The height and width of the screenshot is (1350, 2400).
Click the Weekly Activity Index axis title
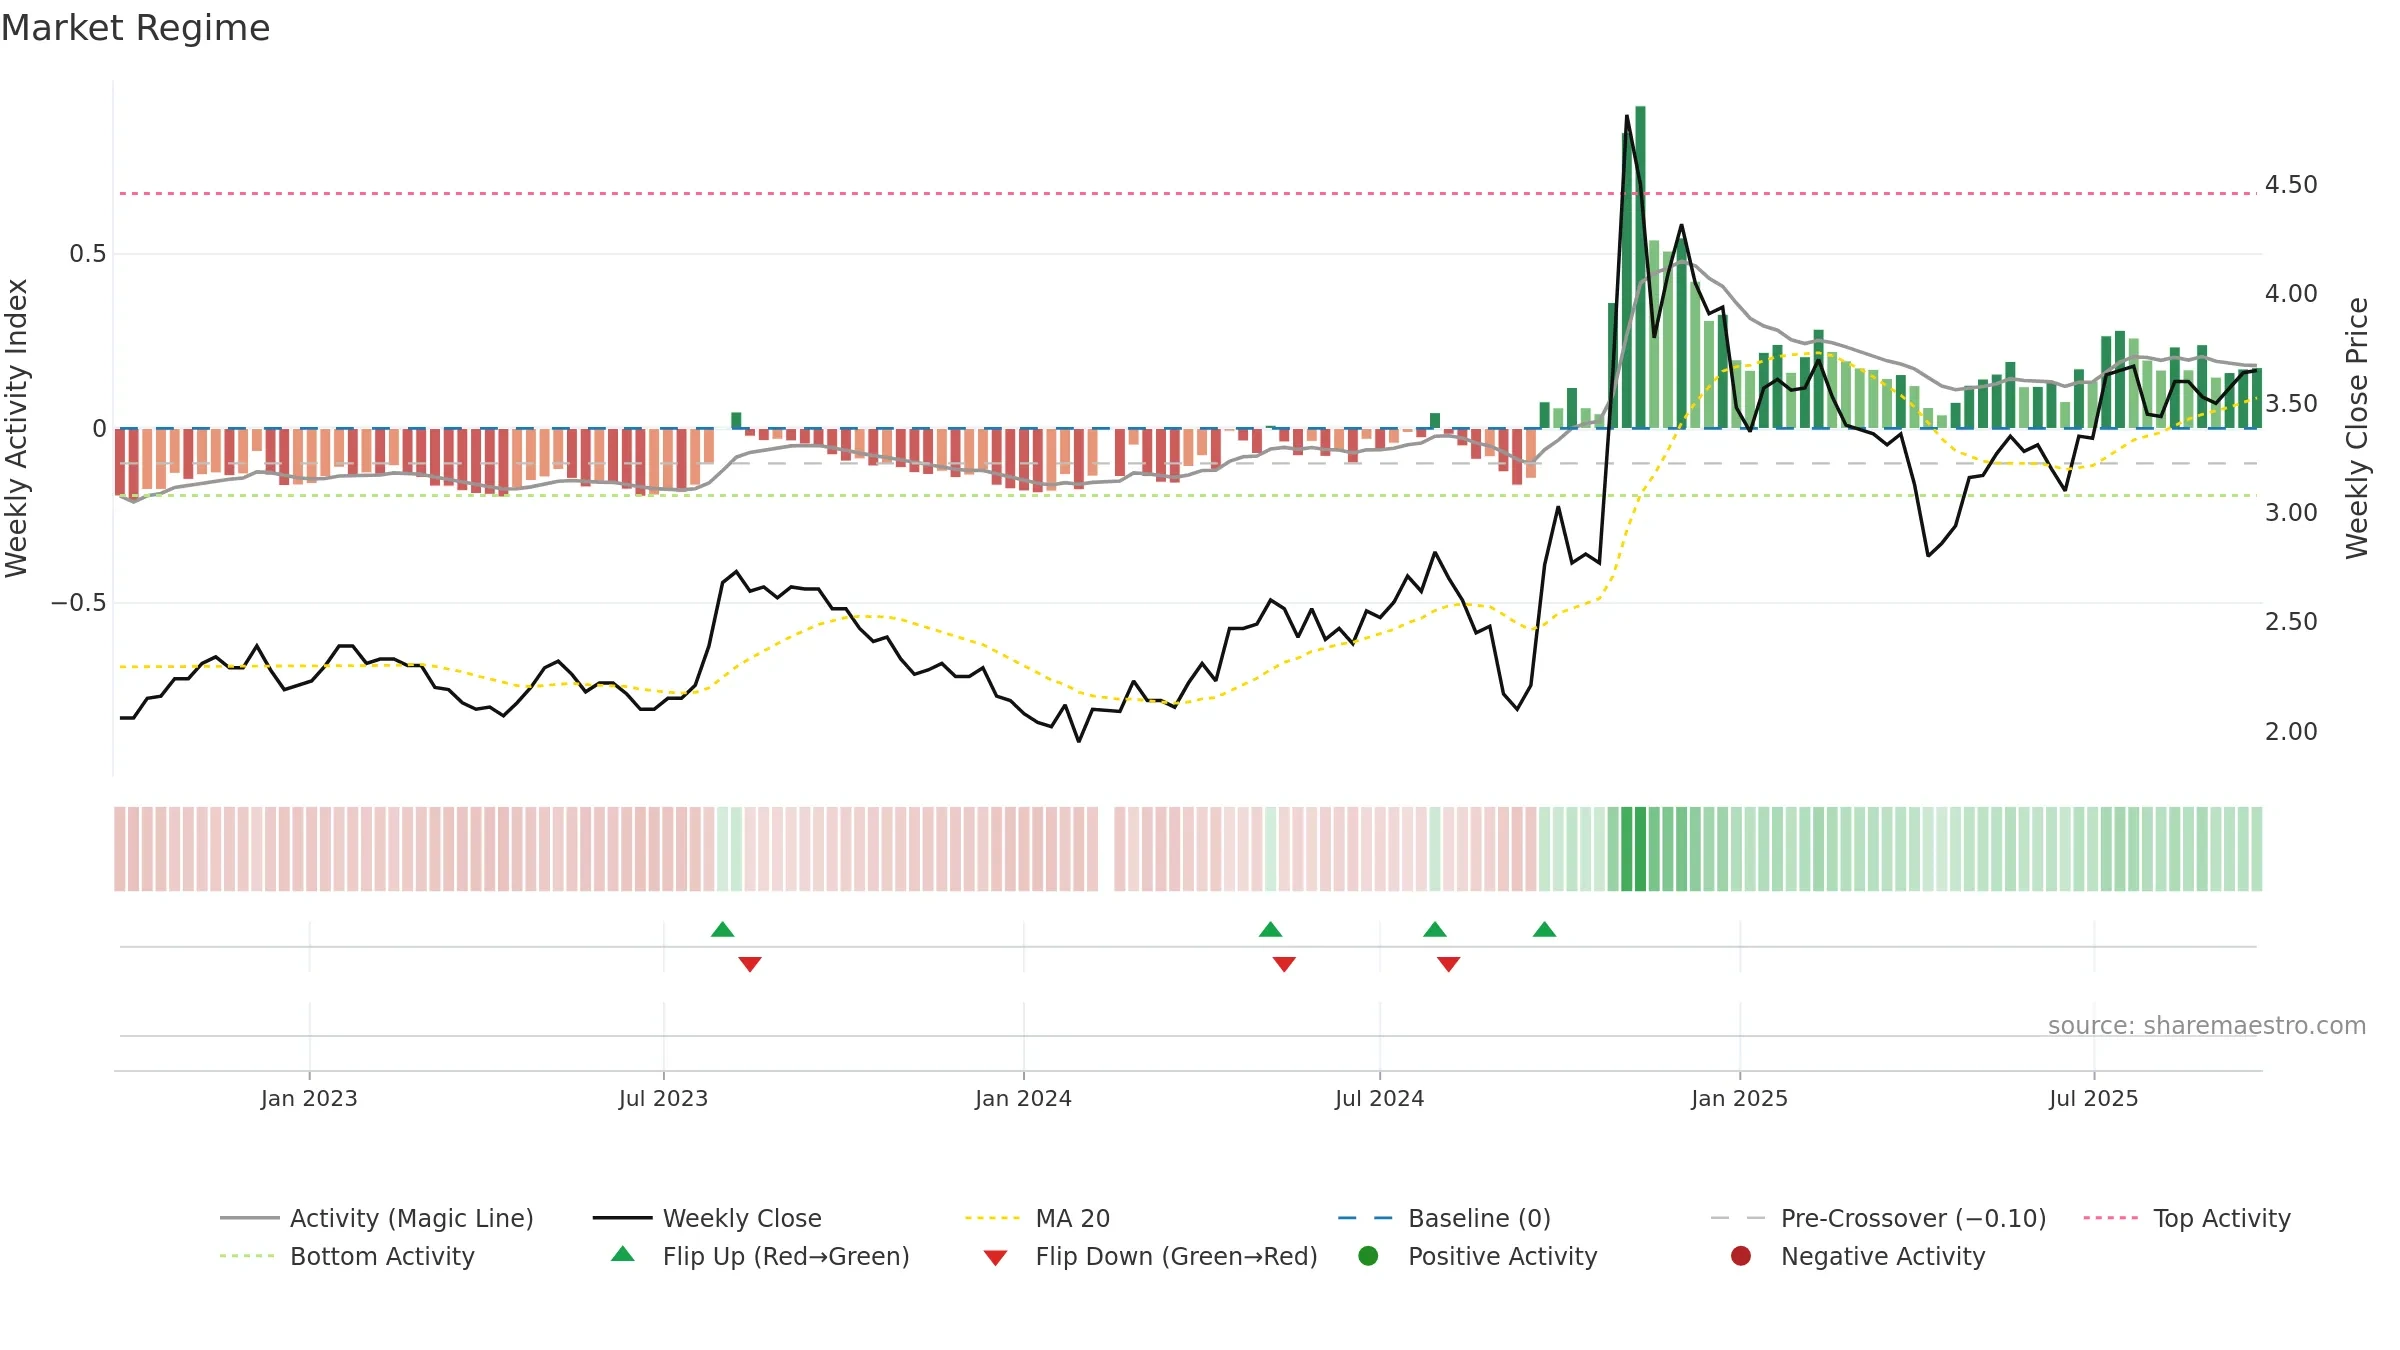(17, 428)
